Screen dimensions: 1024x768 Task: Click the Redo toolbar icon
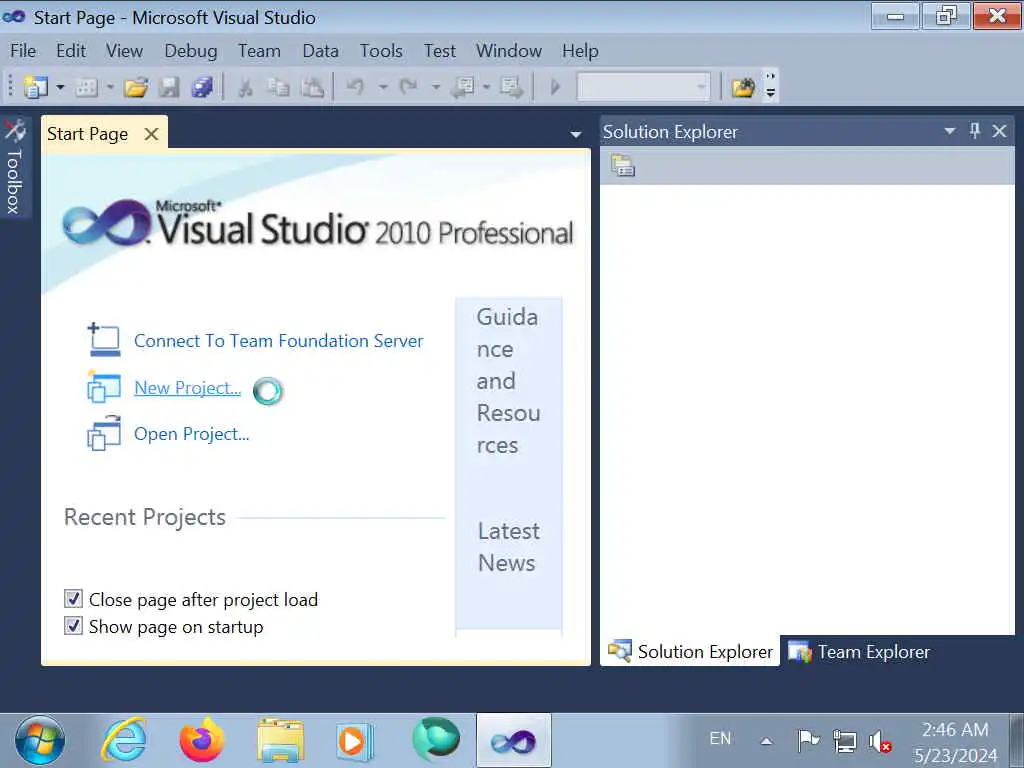pyautogui.click(x=409, y=87)
